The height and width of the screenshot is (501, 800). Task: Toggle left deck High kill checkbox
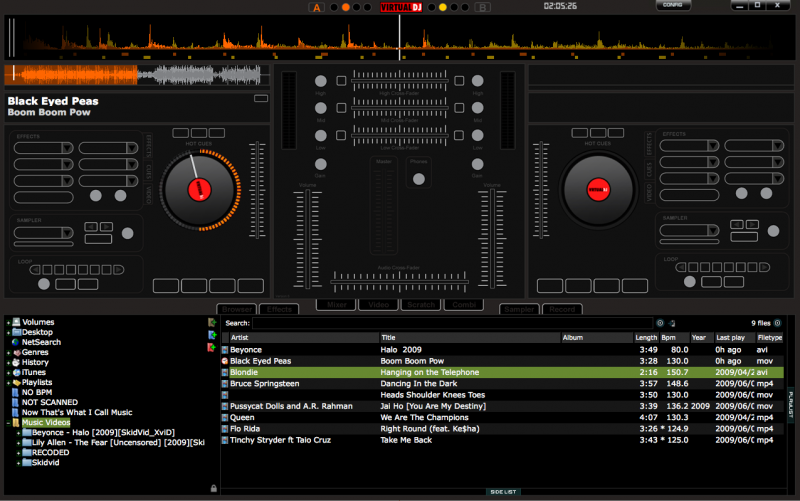coord(341,81)
